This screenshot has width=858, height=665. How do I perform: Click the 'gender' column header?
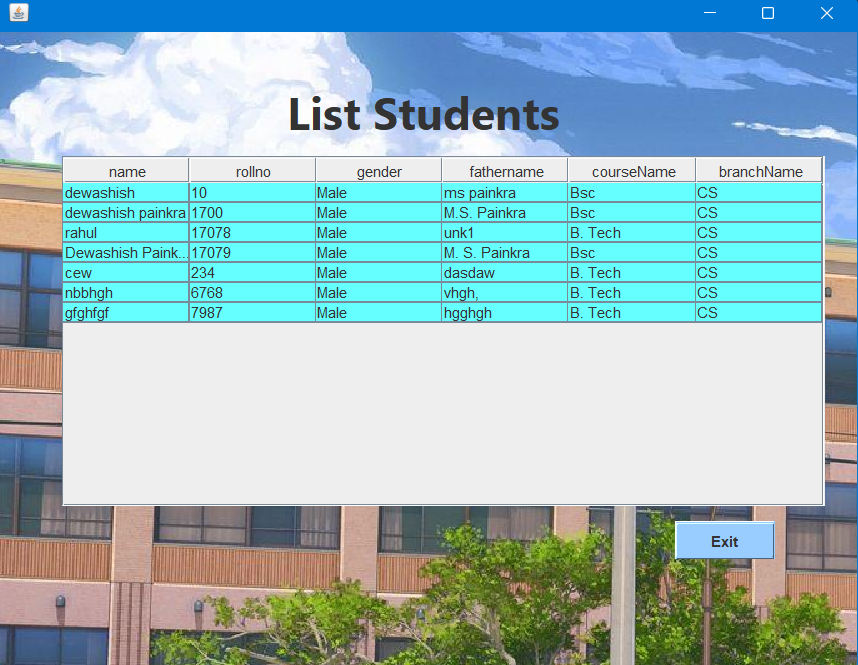pos(378,170)
